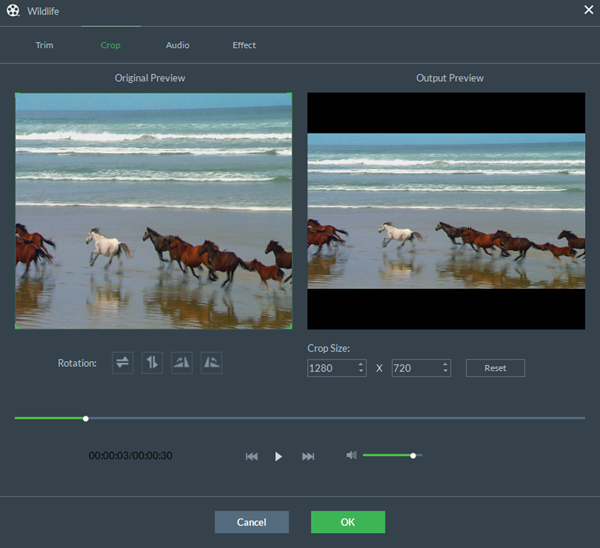Click the video progress slider handle
Screen dimensions: 600x548
(86, 419)
